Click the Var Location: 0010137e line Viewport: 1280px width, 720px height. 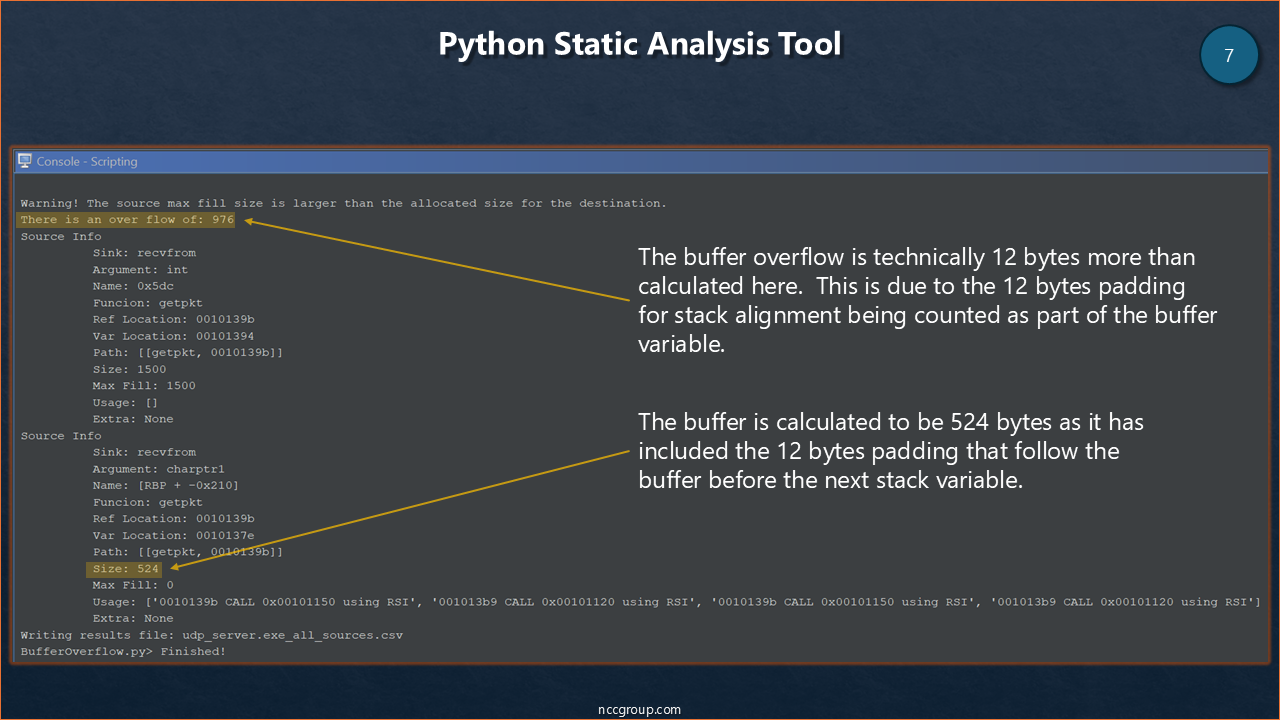[x=173, y=536]
